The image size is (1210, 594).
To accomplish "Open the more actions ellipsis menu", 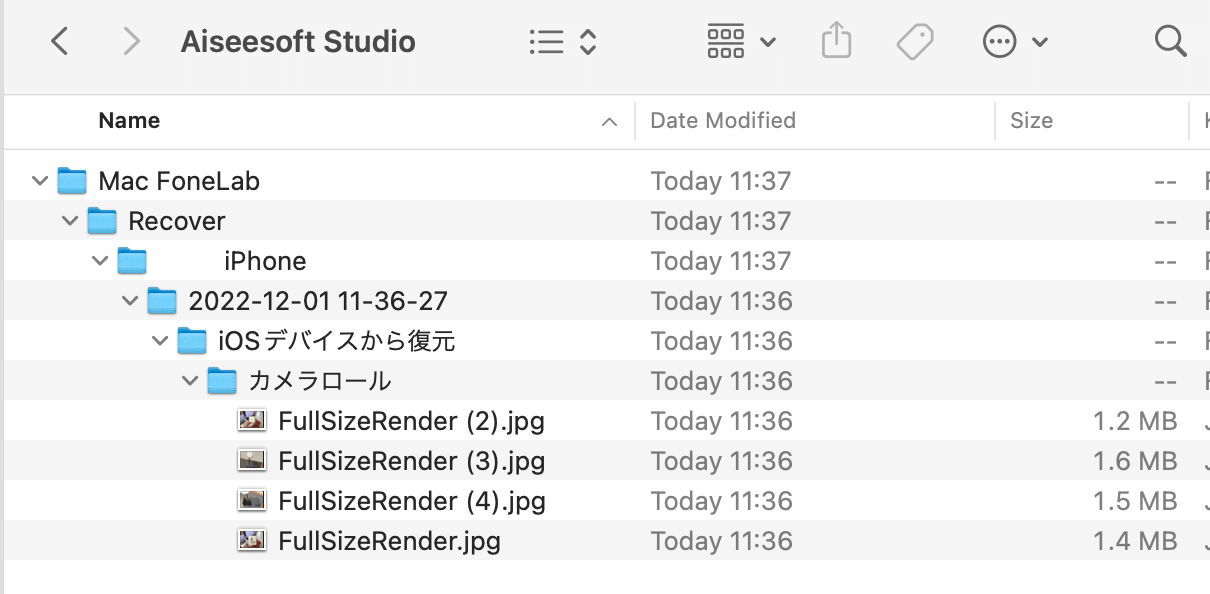I will pos(1014,41).
